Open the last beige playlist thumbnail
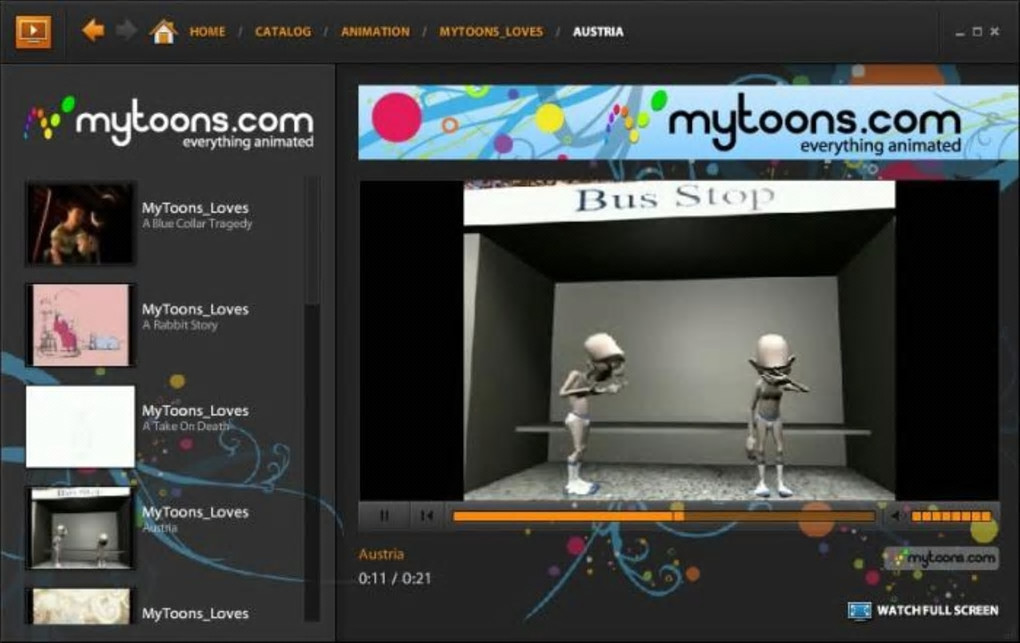1020x643 pixels. [x=80, y=606]
